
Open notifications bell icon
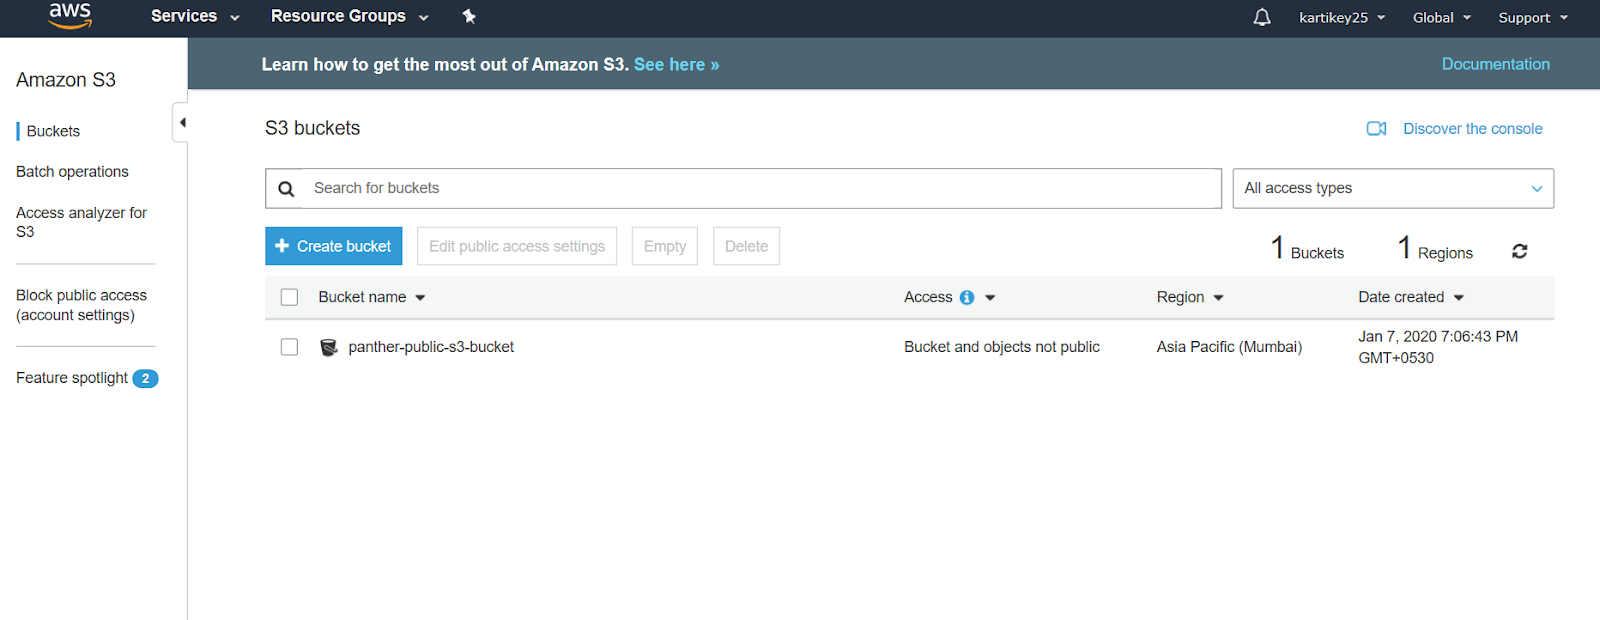1262,17
